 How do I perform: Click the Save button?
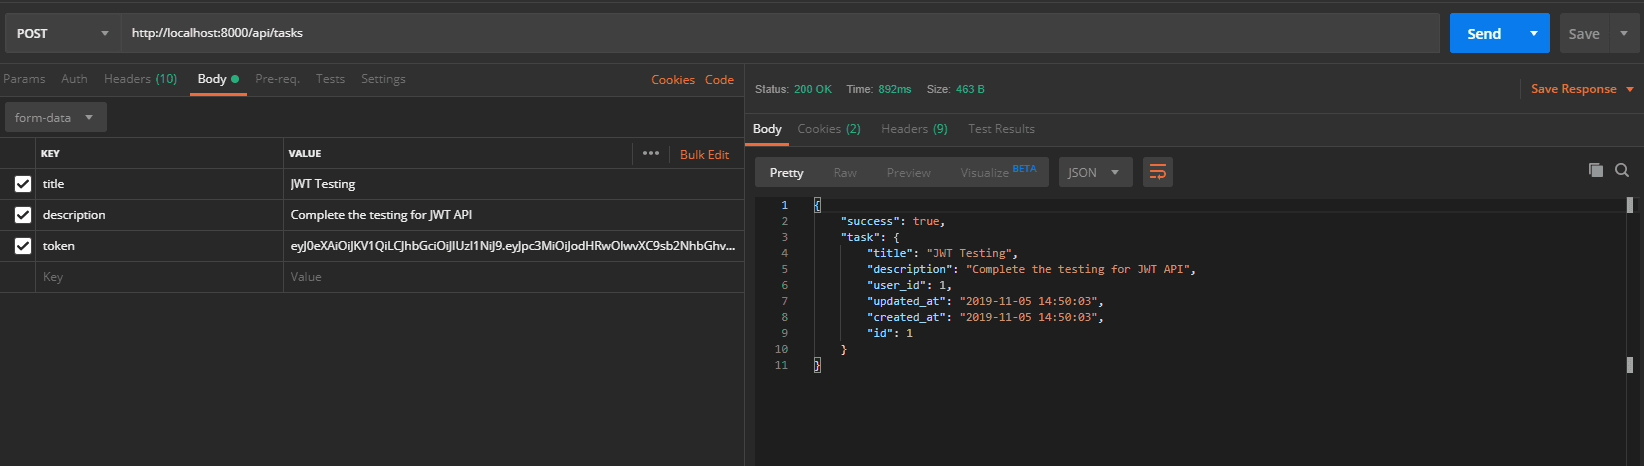(x=1584, y=33)
